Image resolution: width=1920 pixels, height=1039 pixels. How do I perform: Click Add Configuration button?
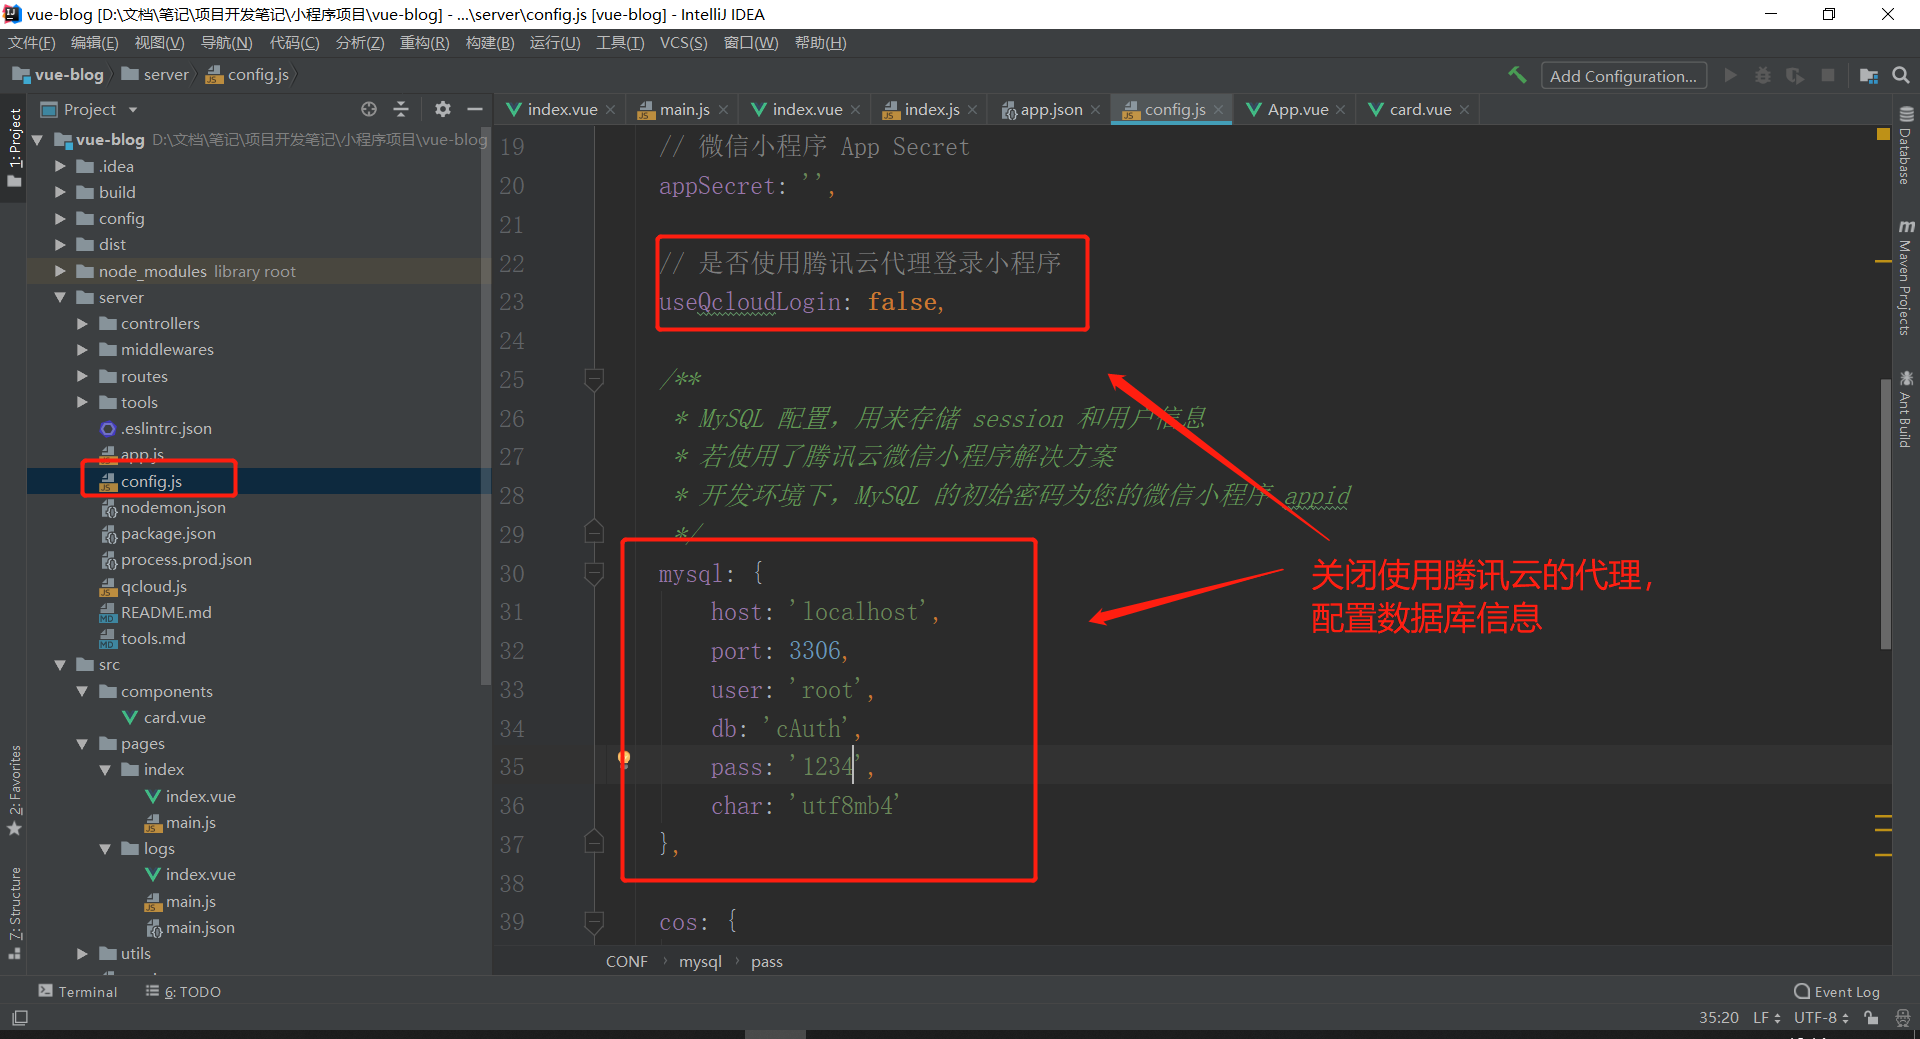pos(1622,76)
